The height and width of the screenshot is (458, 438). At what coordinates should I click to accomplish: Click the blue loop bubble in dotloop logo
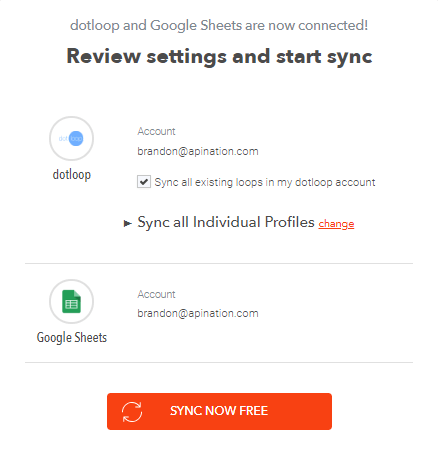[76, 138]
